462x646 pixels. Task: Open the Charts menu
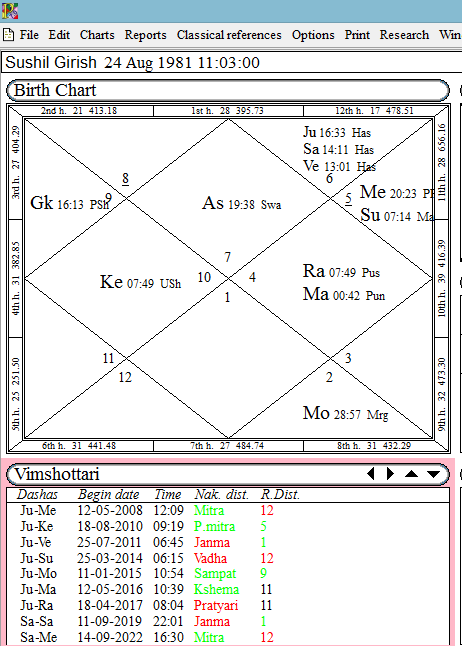pos(97,35)
